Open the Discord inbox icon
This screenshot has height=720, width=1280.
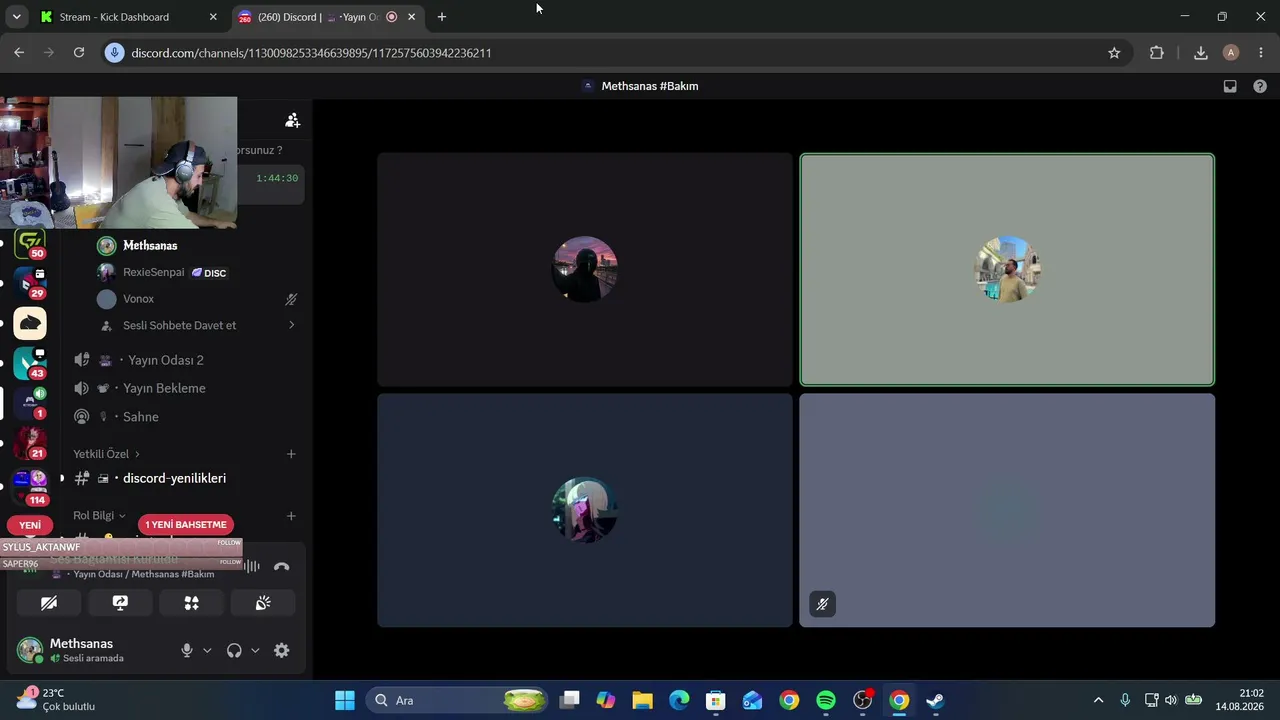pos(1230,86)
